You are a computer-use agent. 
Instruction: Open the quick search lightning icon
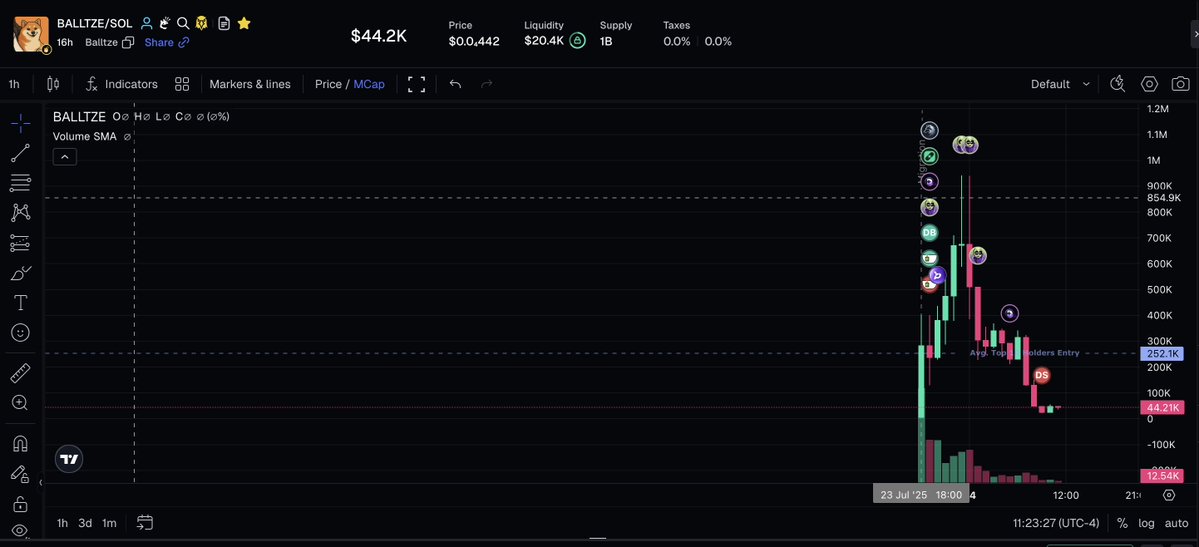click(1117, 84)
